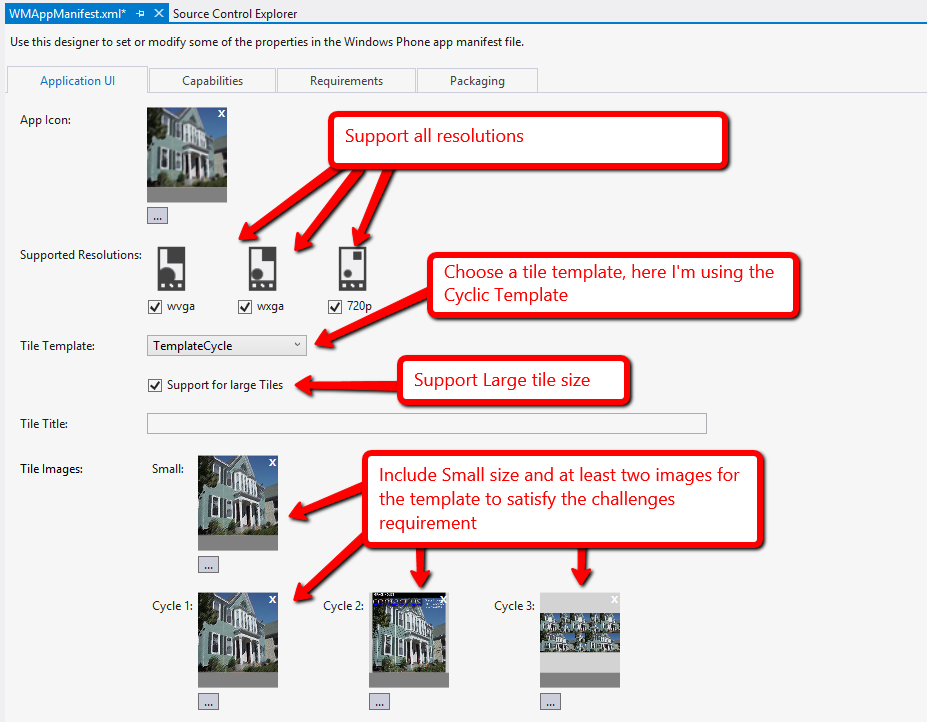927x722 pixels.
Task: Uncheck the wvga resolution checkbox
Action: (155, 307)
